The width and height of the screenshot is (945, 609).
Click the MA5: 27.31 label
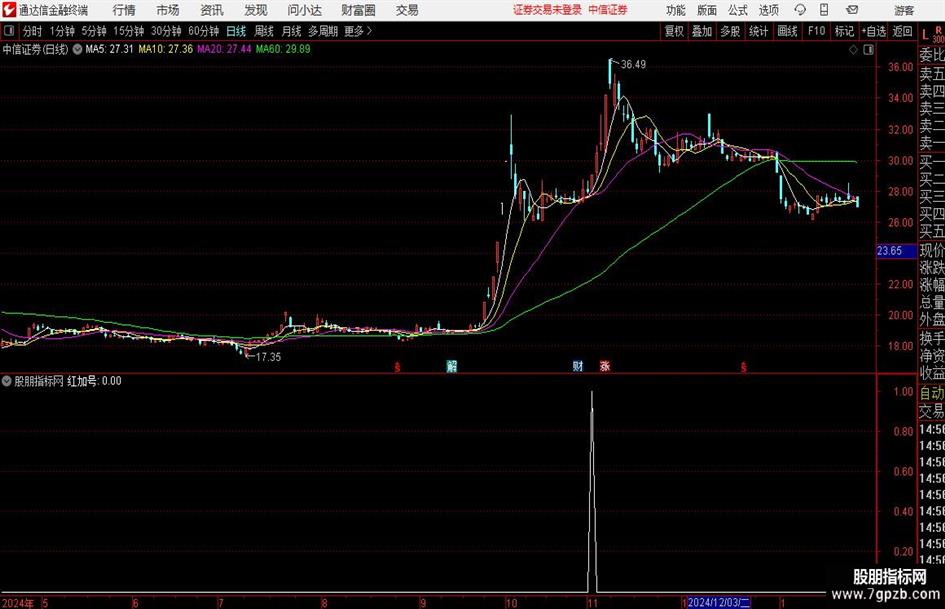(x=109, y=49)
